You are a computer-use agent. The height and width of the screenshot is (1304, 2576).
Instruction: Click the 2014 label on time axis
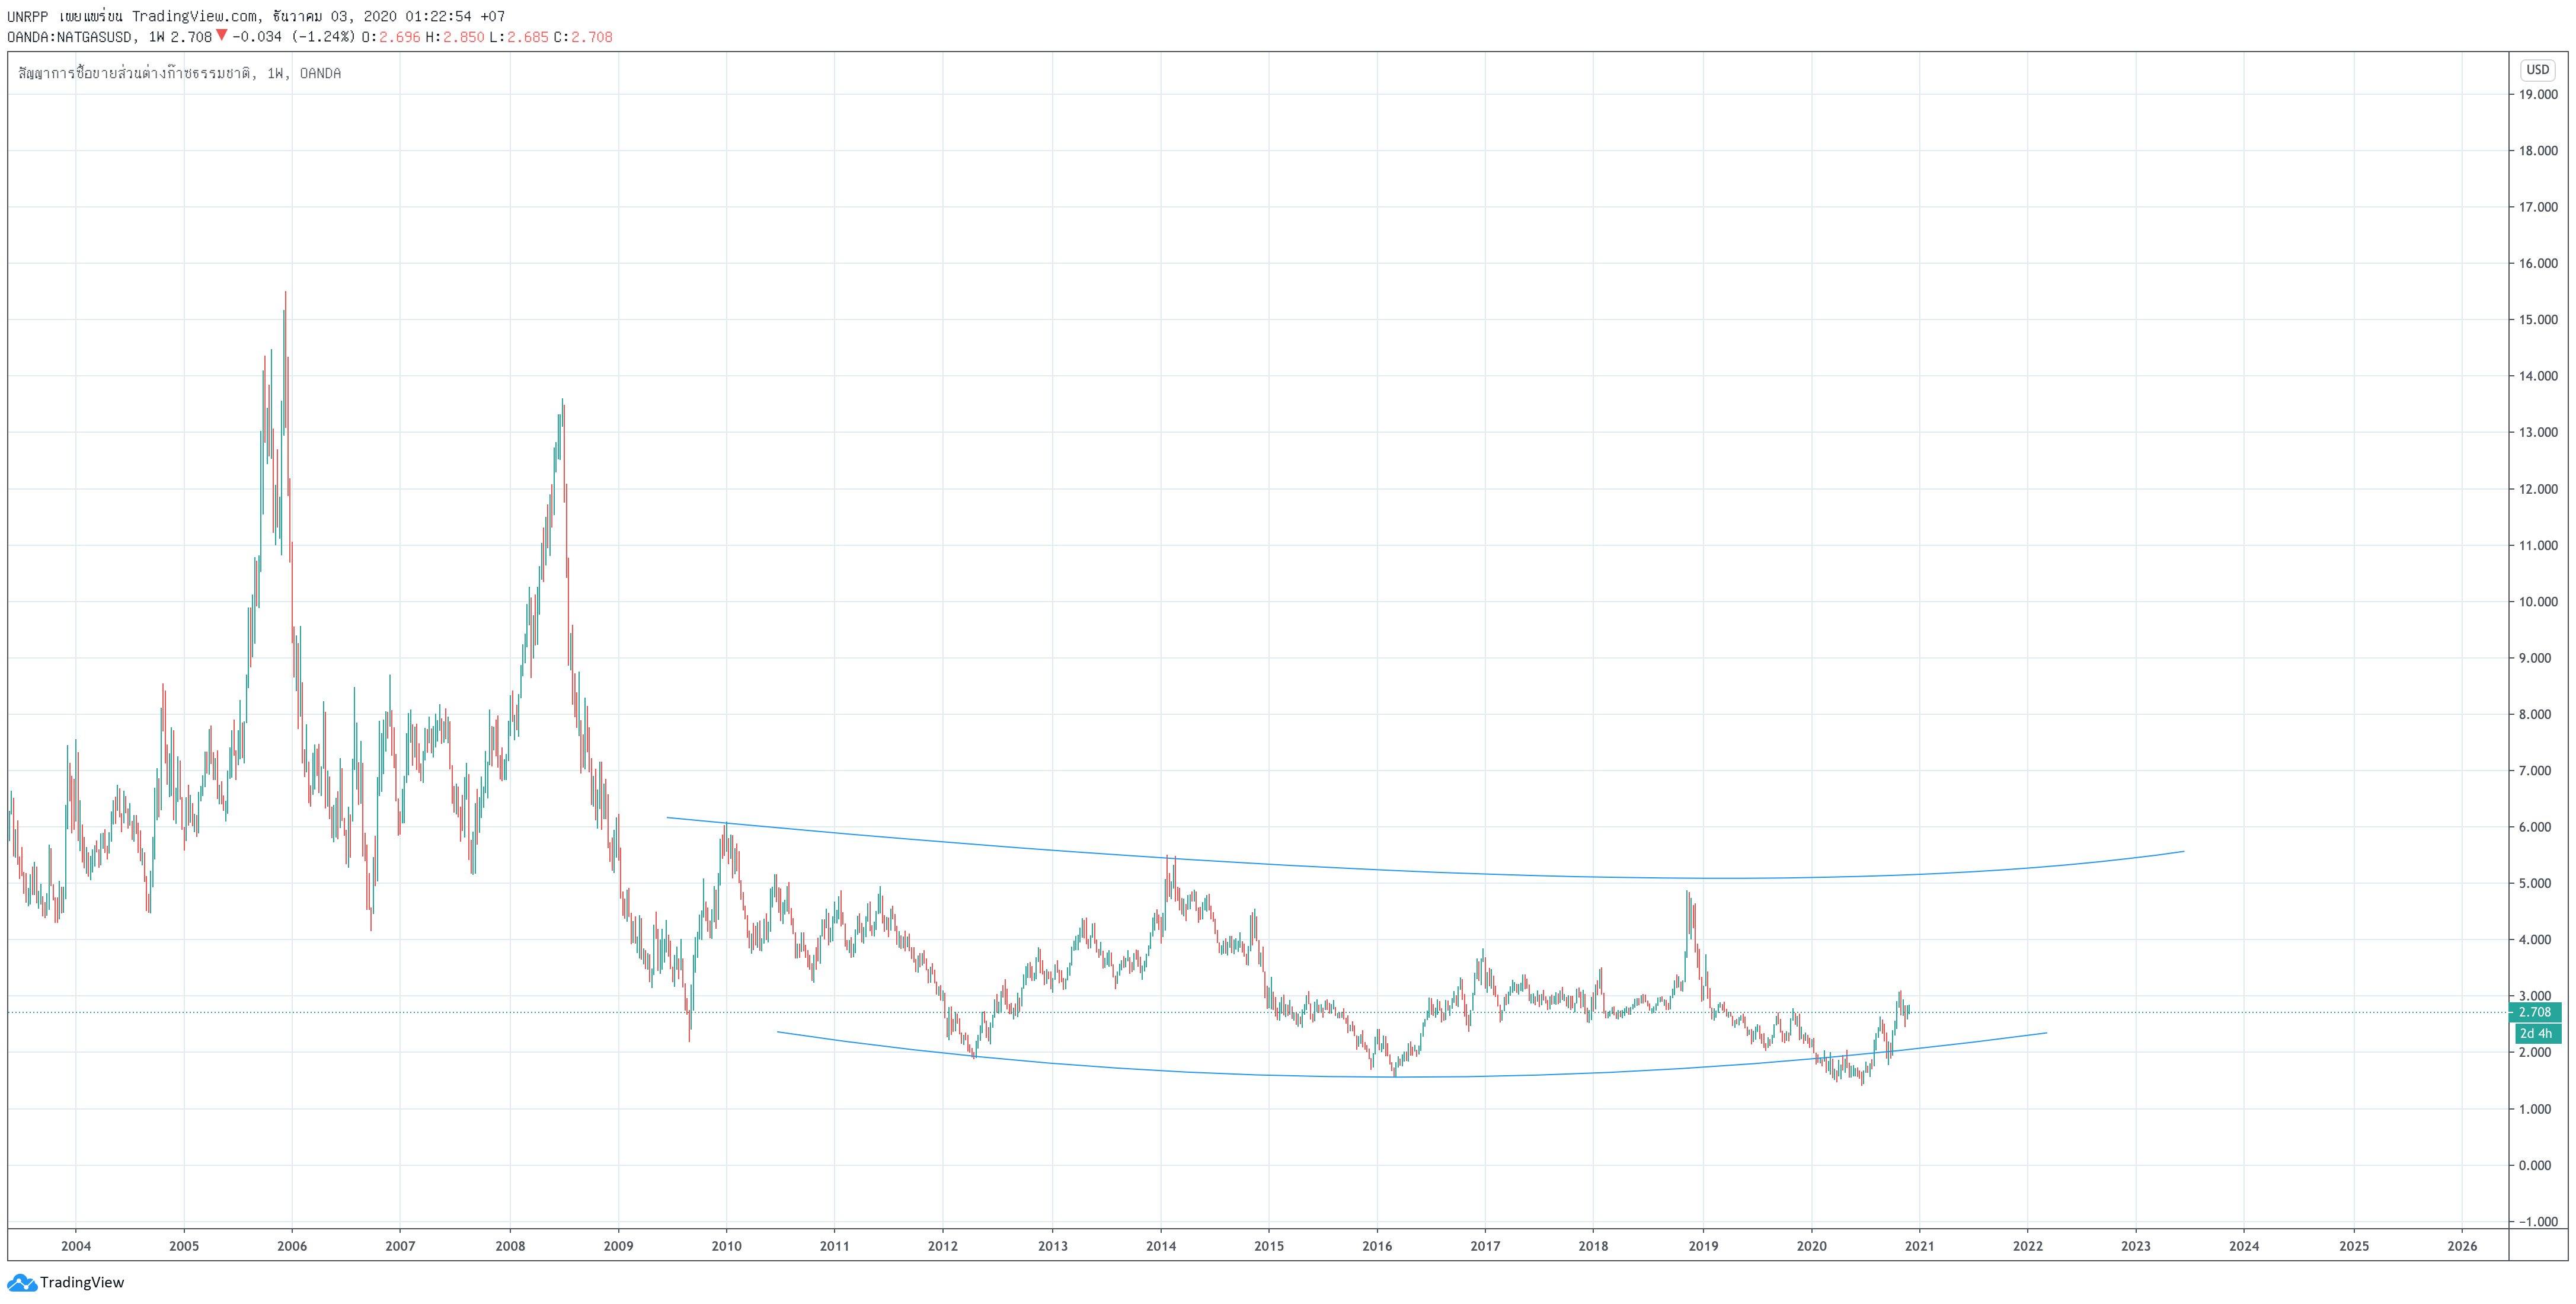[x=1161, y=1246]
